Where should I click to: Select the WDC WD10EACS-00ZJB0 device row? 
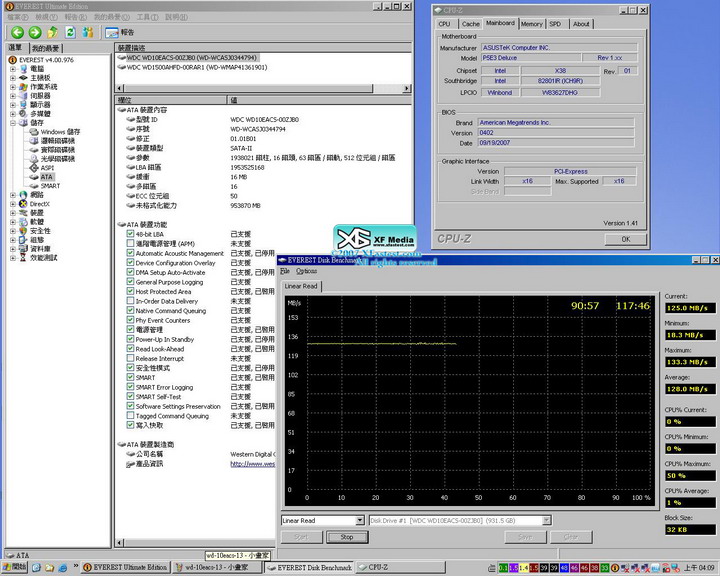(191, 58)
